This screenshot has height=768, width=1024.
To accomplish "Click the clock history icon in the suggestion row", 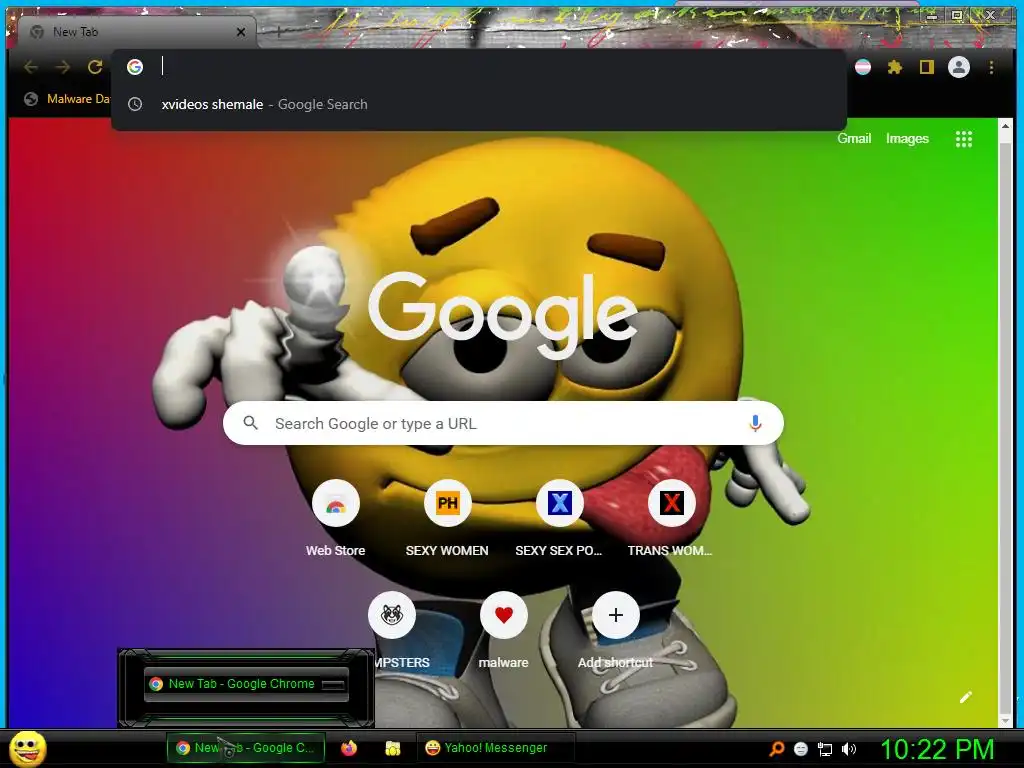I will (x=135, y=104).
